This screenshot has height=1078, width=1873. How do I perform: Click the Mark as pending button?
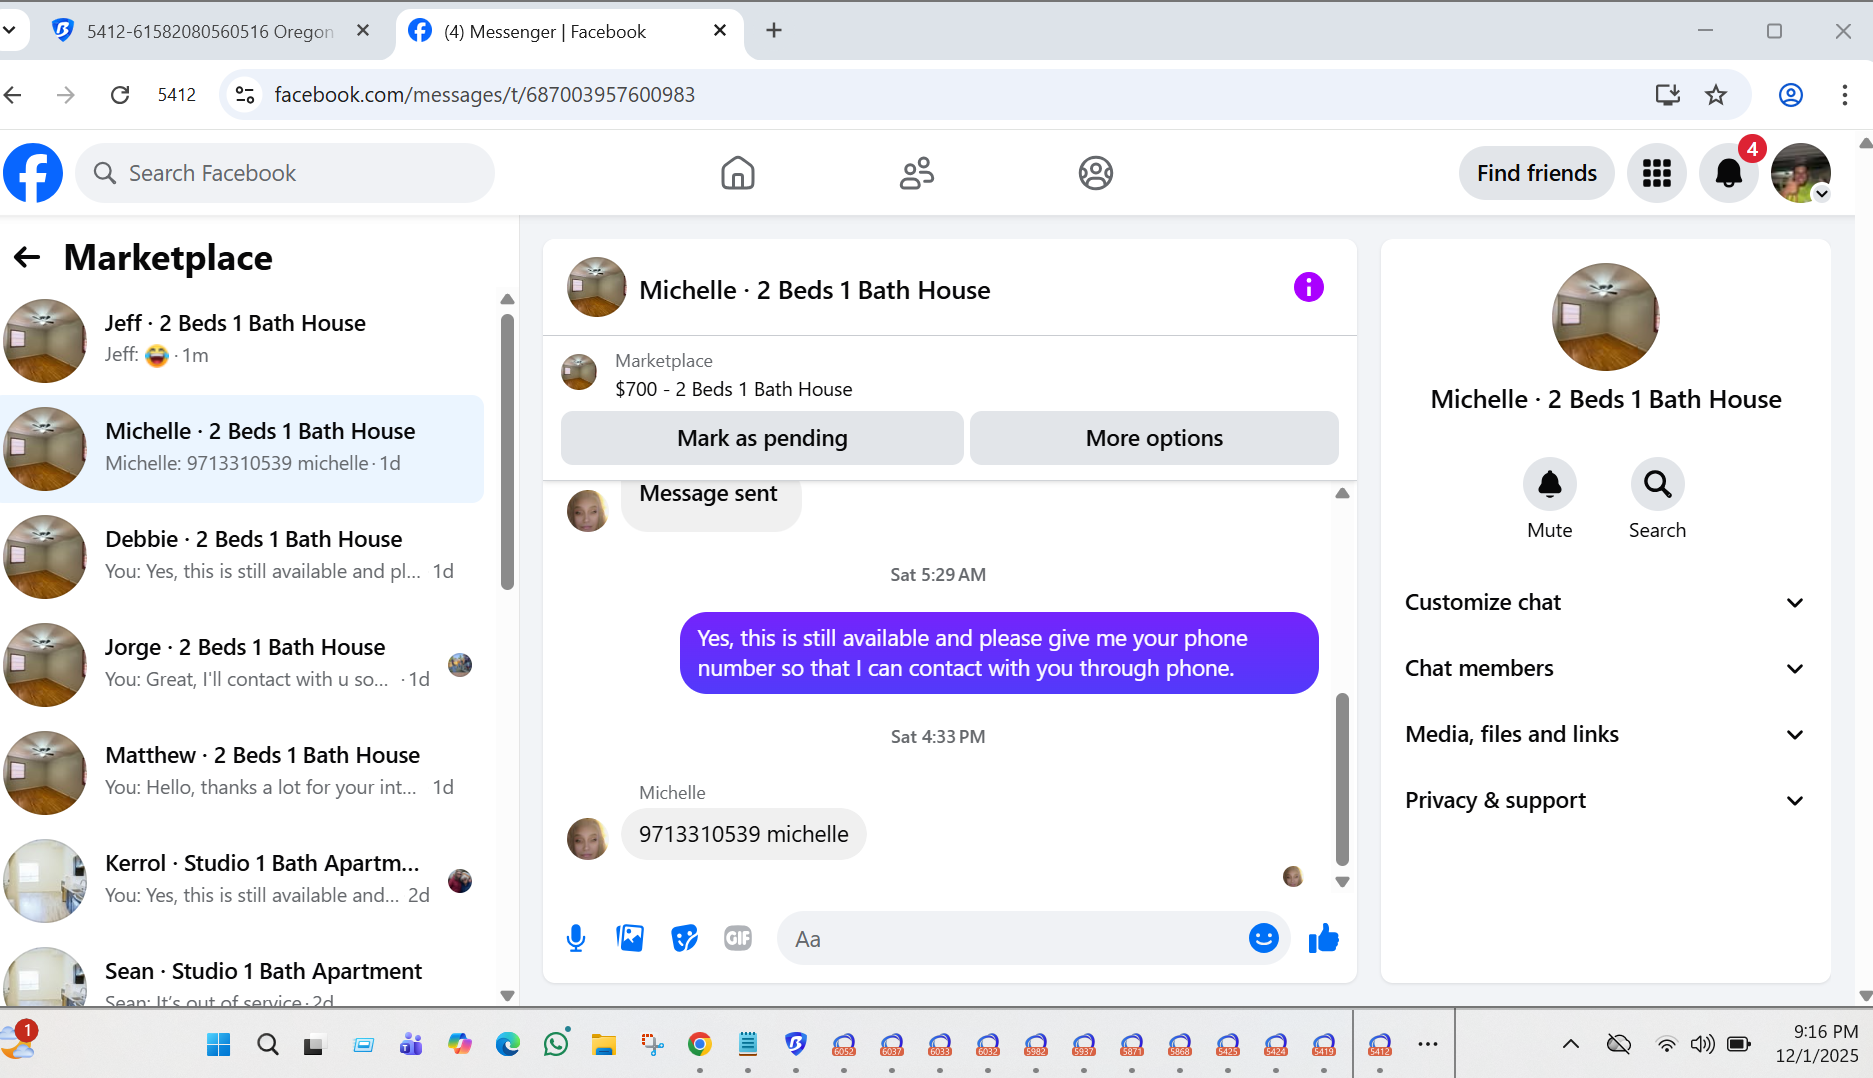[x=762, y=438]
